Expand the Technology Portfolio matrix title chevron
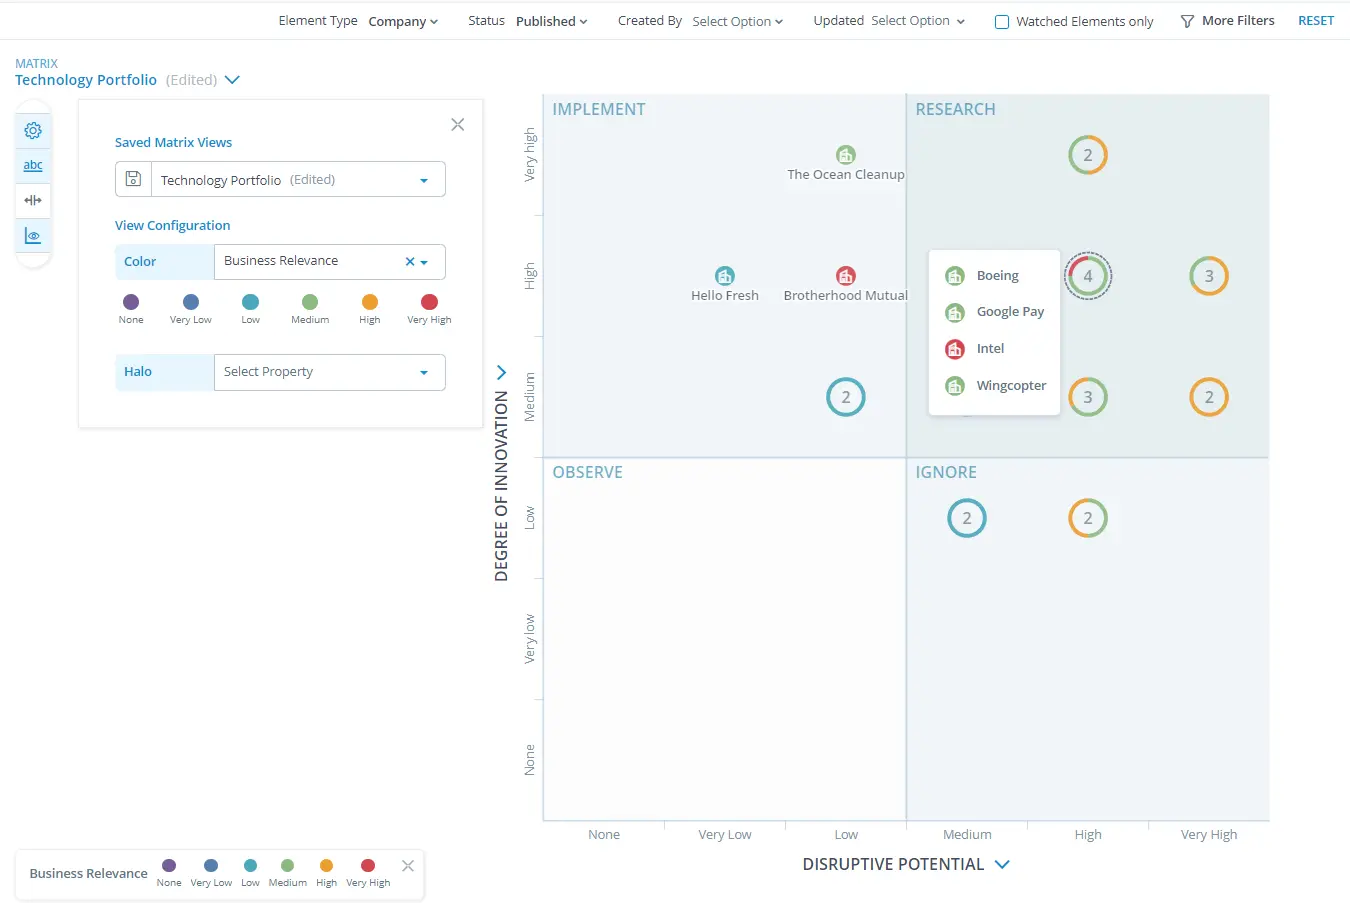The image size is (1350, 903). (x=232, y=80)
